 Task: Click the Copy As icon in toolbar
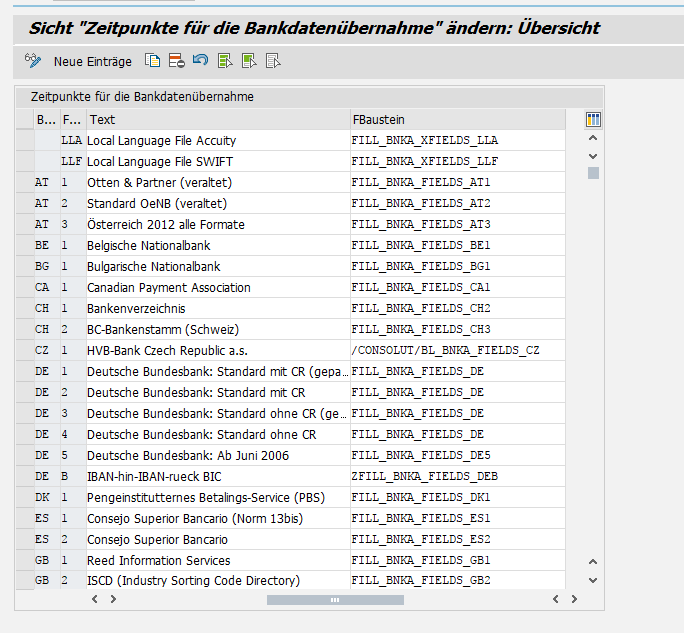pyautogui.click(x=153, y=61)
